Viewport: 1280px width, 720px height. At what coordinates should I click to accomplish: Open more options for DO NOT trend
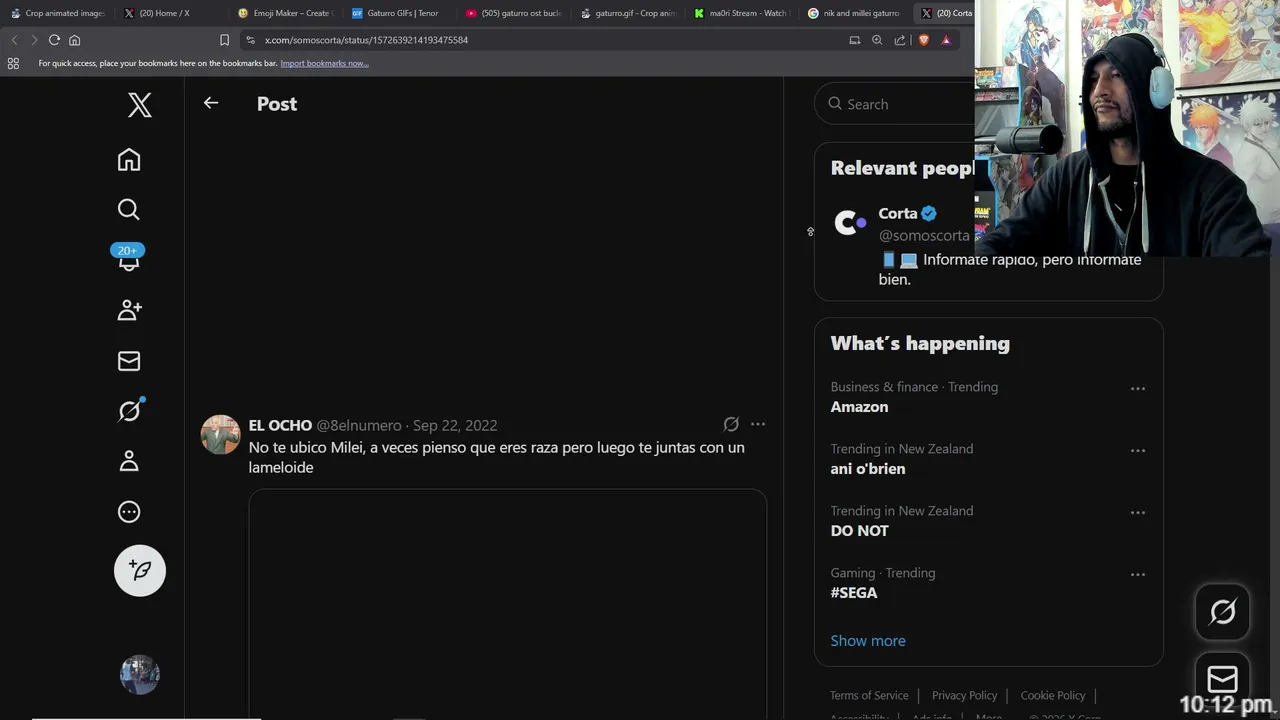coord(1138,512)
